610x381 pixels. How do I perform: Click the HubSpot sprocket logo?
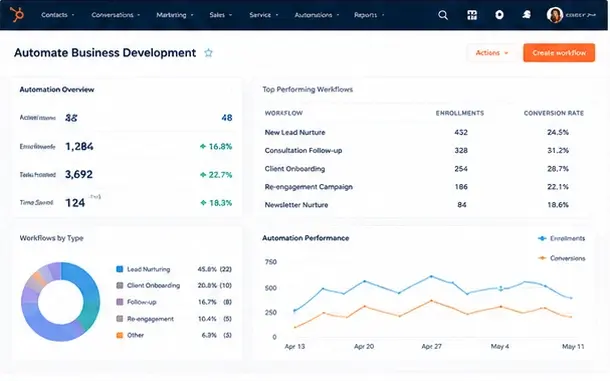pyautogui.click(x=18, y=15)
